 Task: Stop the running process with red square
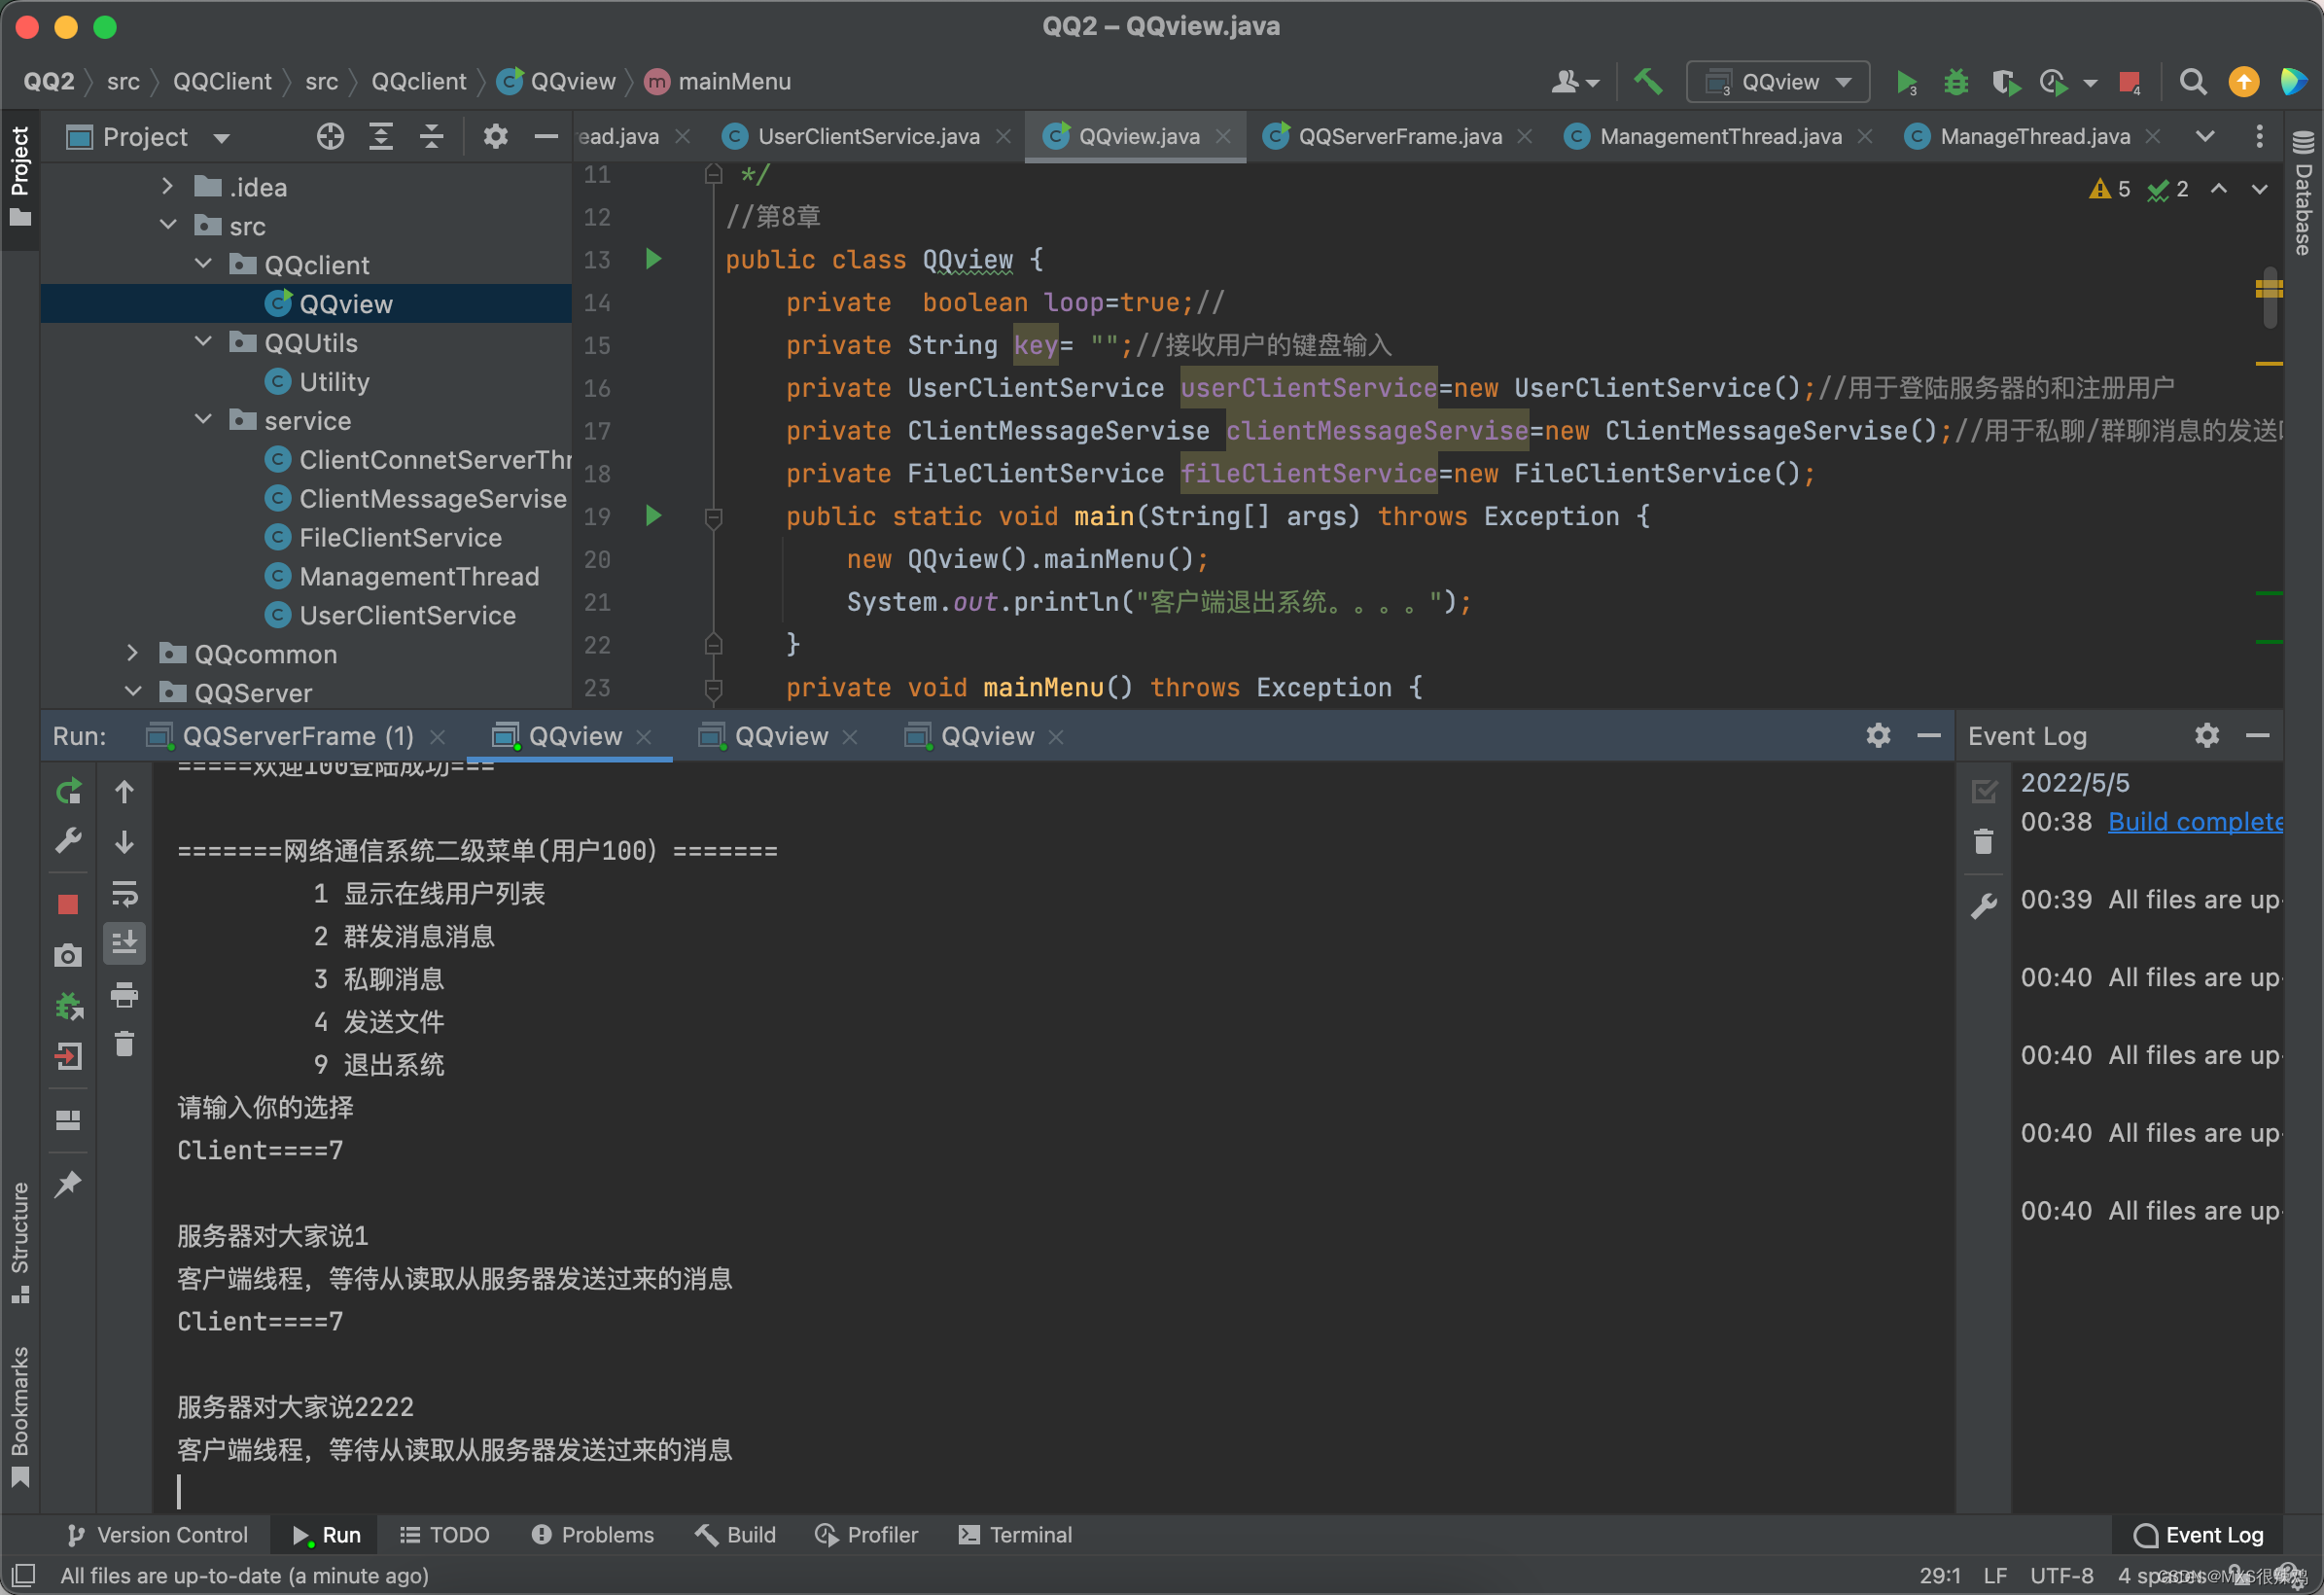68,905
